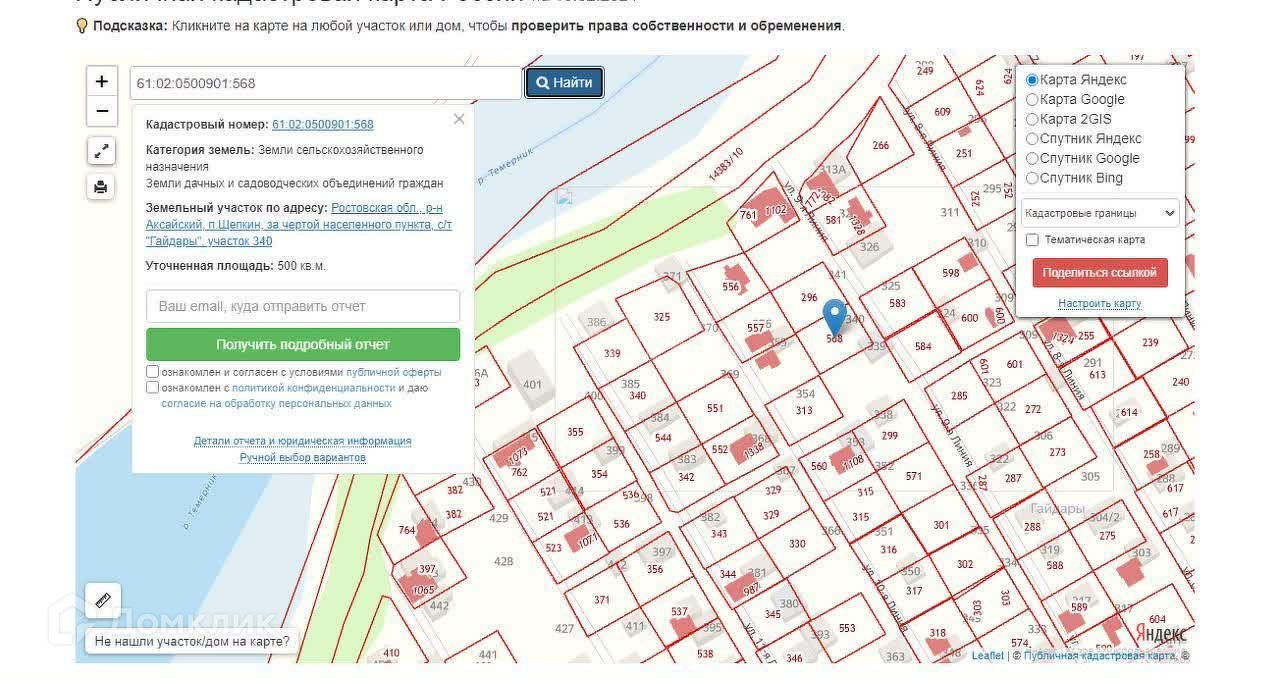Click parcel 584 on the map

click(x=922, y=347)
